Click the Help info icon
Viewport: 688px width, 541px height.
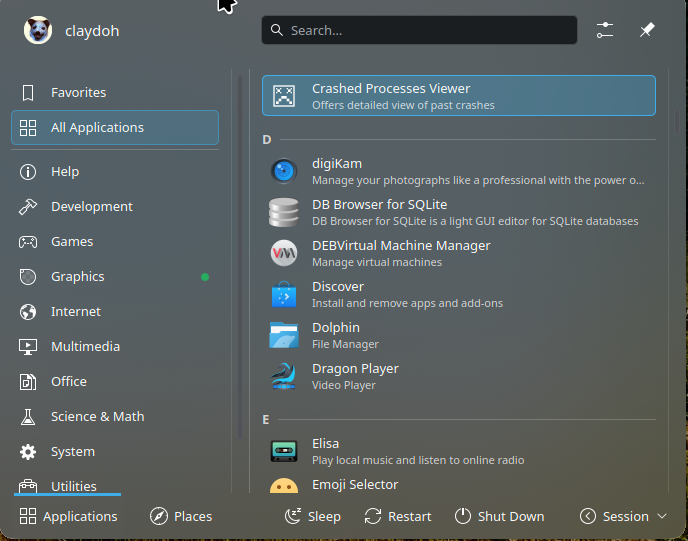coord(28,172)
